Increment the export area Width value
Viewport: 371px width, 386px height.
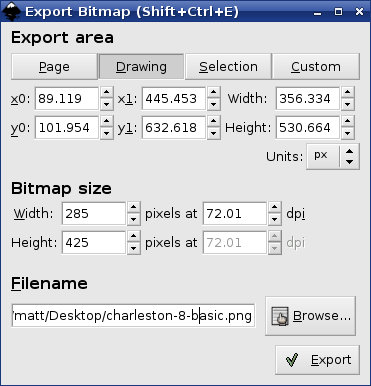348,92
